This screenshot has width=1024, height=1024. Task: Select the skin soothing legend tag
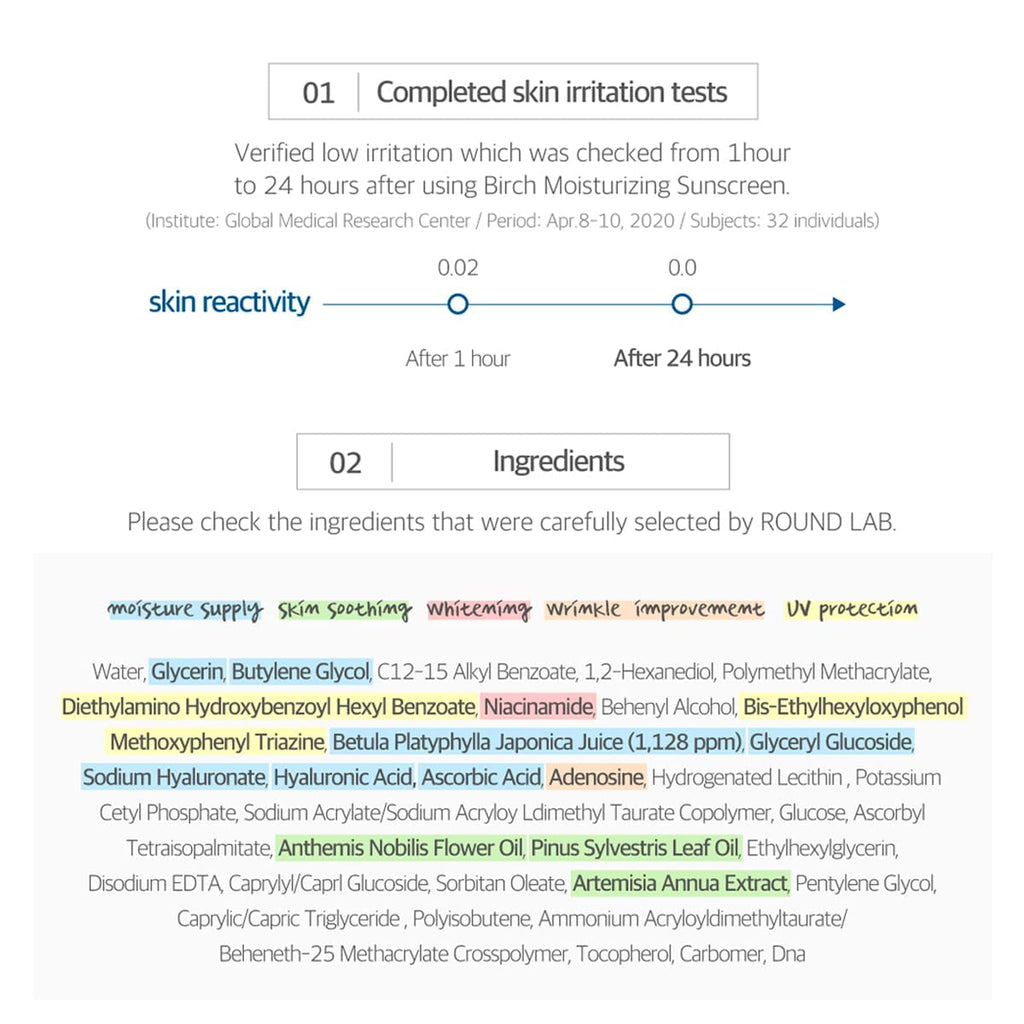pyautogui.click(x=345, y=609)
